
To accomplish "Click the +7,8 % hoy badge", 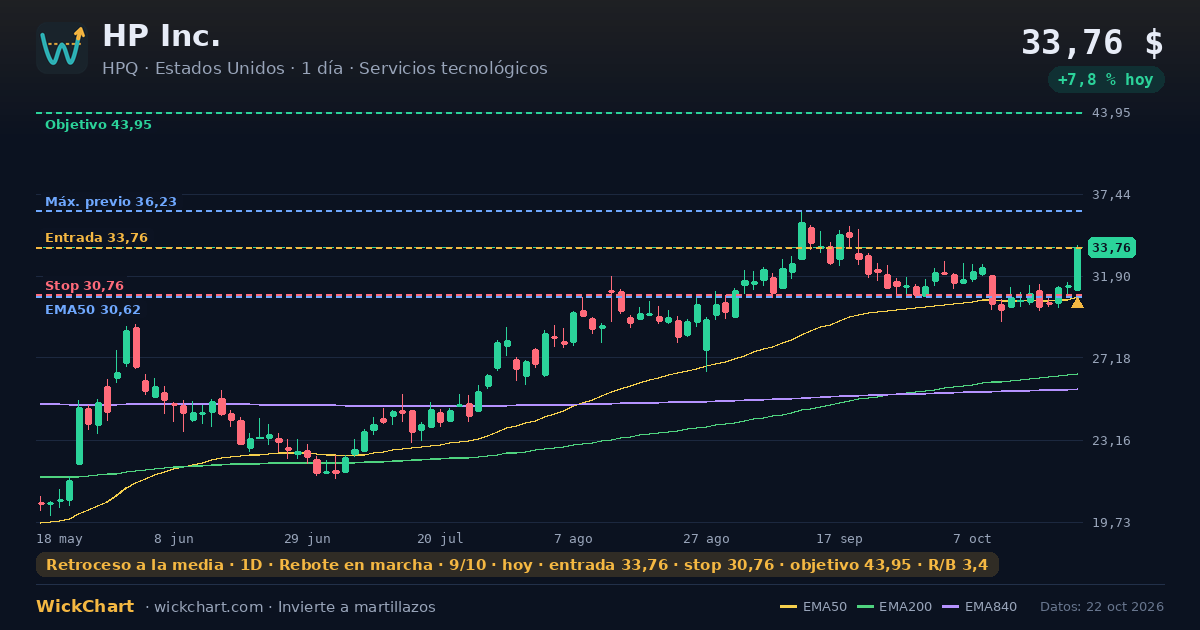I will [x=1105, y=80].
